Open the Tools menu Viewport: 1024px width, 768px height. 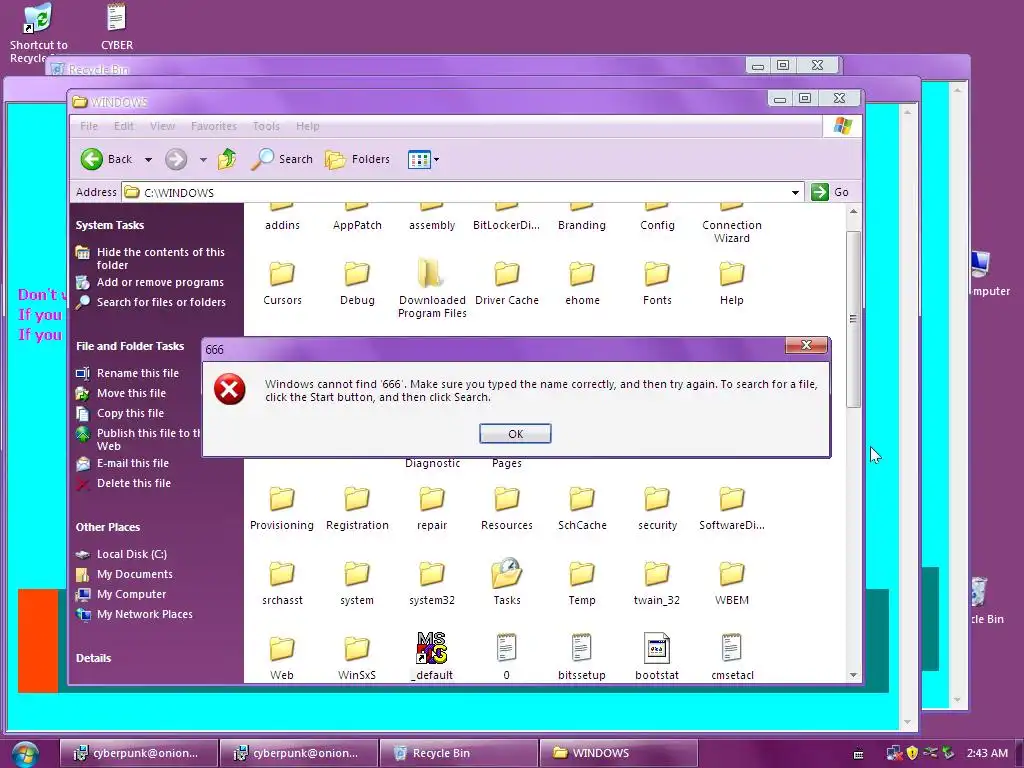pos(266,126)
